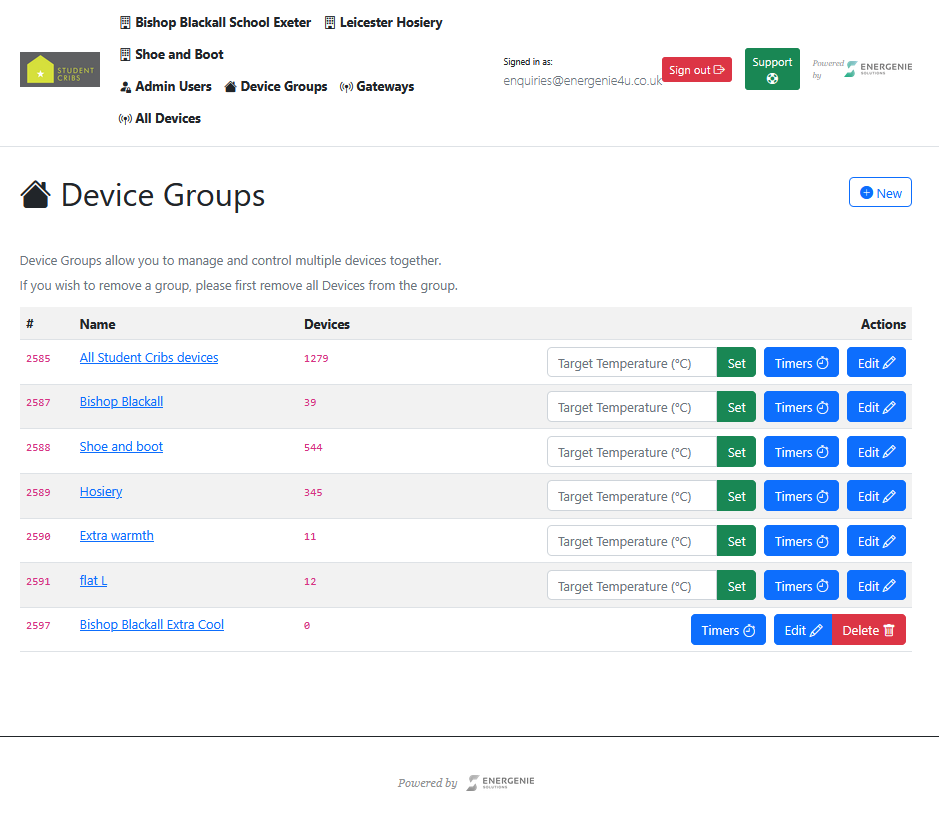Click the Energenie logo in the footer

(500, 782)
